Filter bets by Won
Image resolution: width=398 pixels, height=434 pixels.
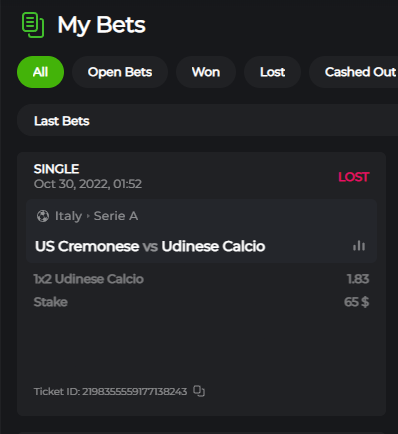[x=206, y=72]
